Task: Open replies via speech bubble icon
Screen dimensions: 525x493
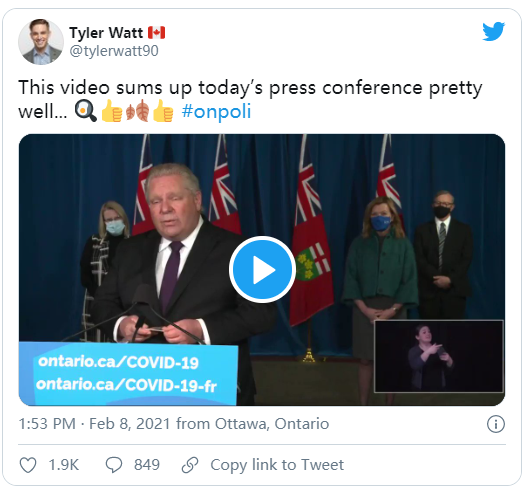Action: (x=114, y=465)
